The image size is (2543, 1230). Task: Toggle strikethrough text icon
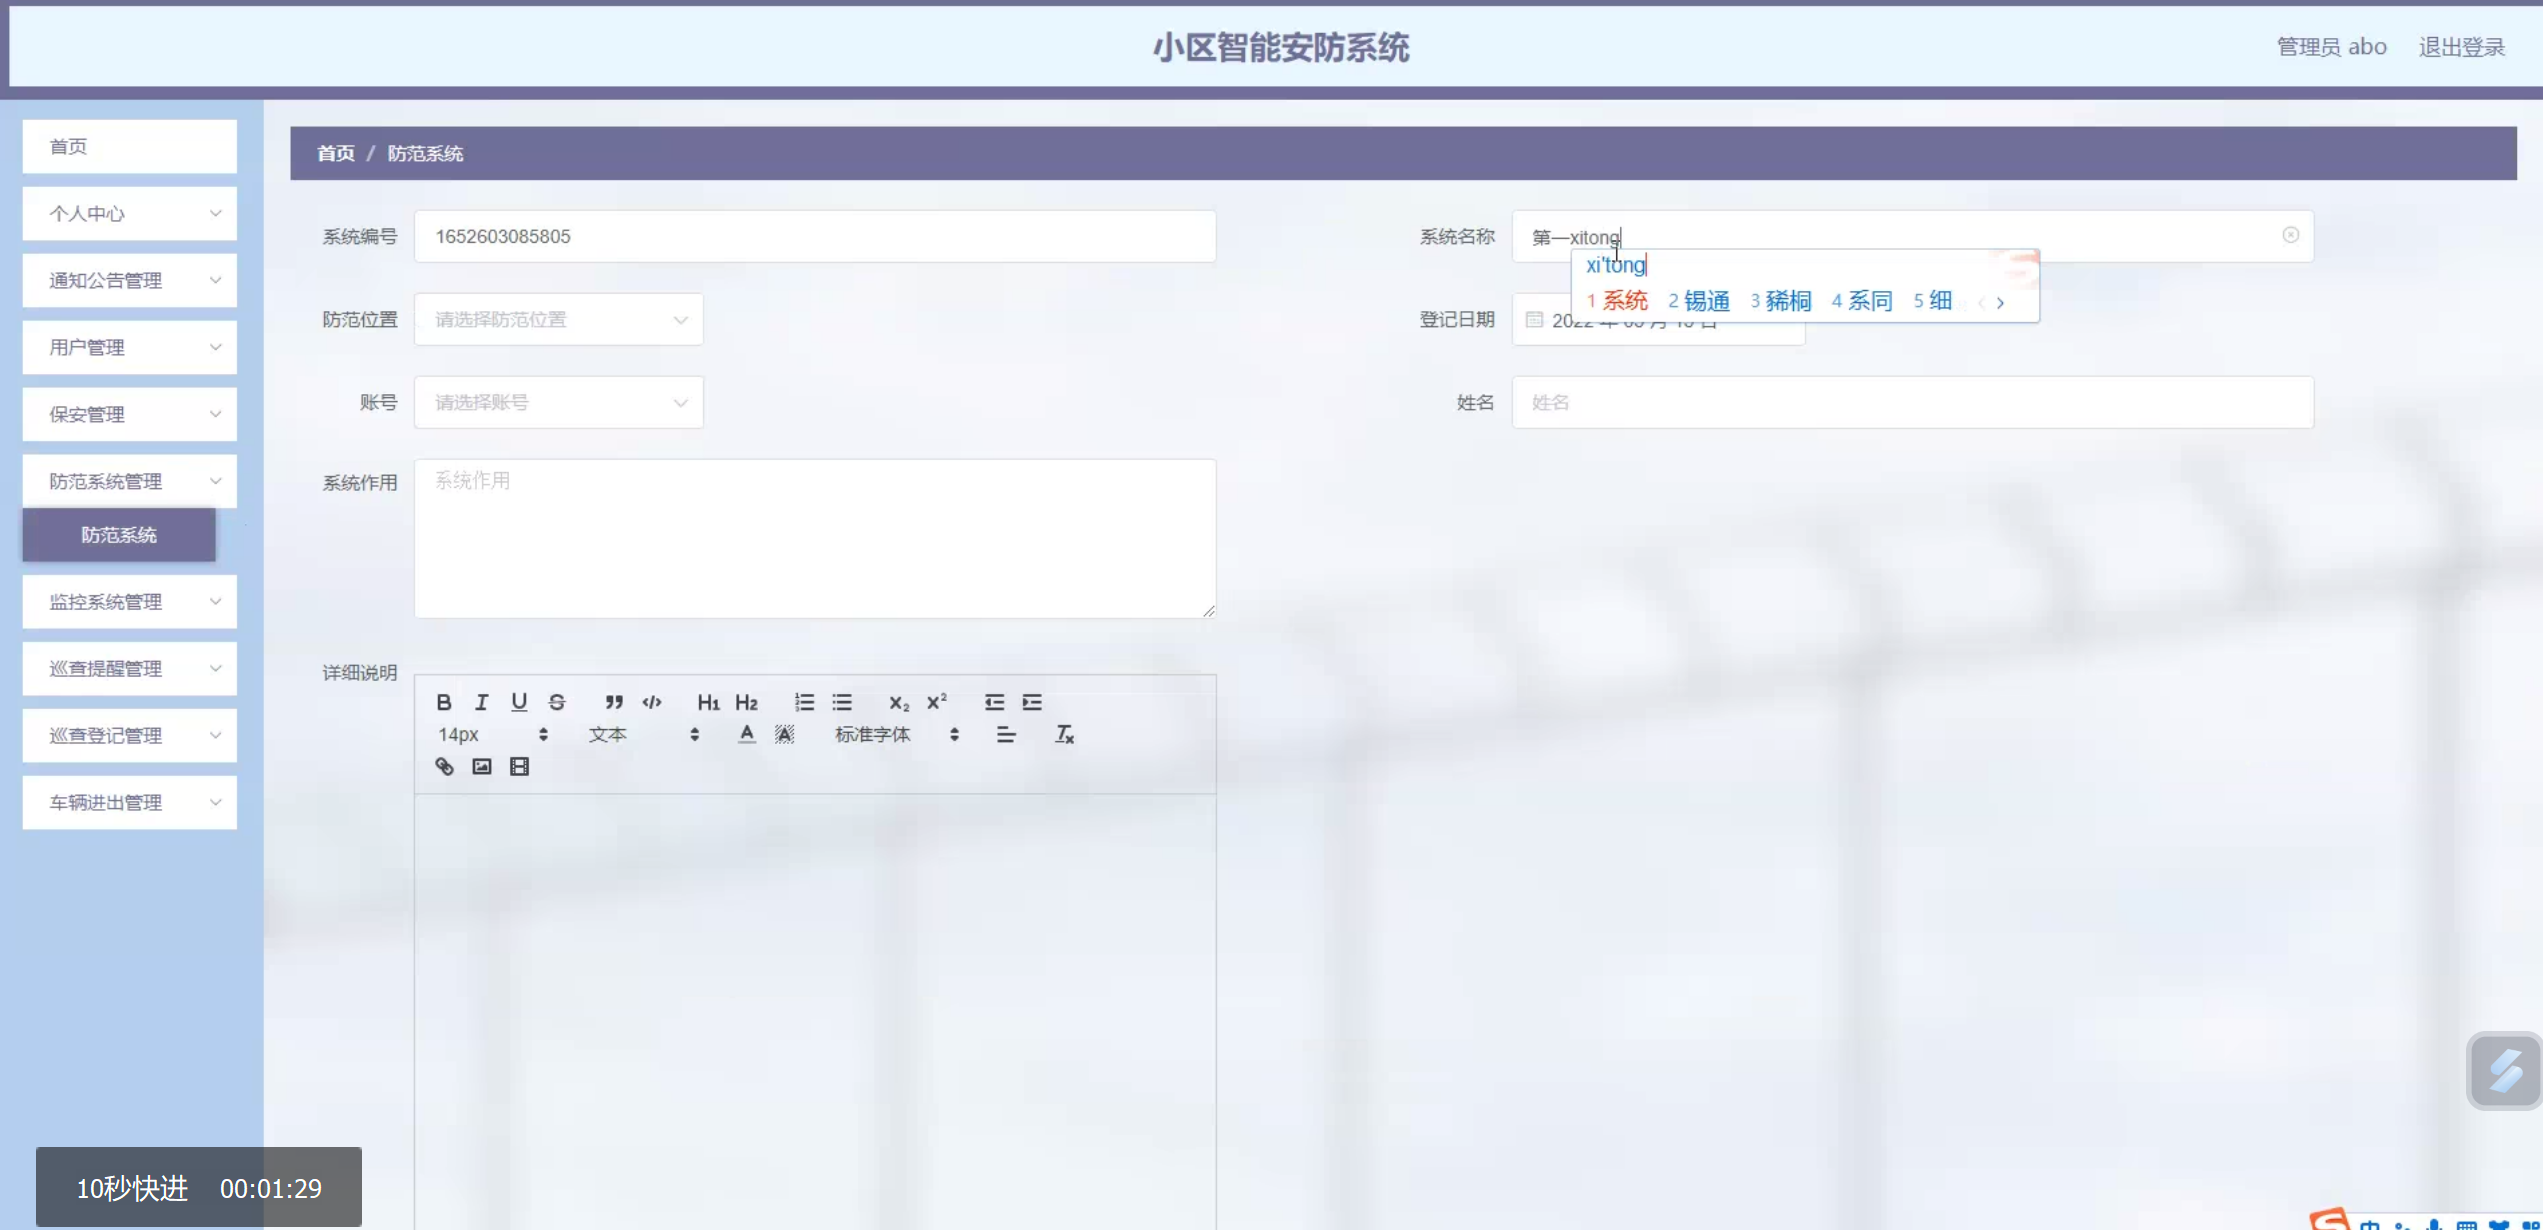(x=557, y=702)
